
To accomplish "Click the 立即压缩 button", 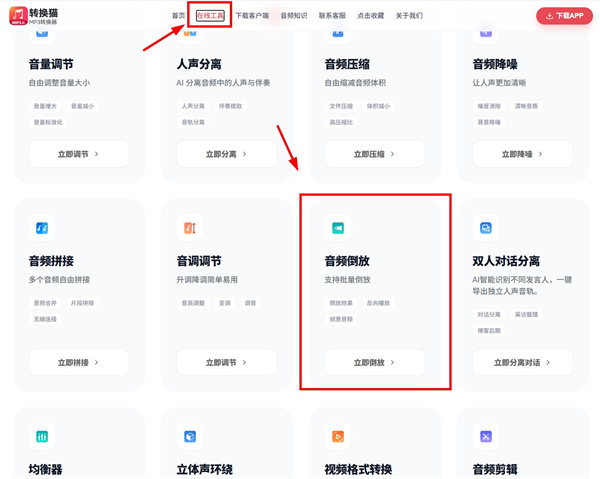I will pyautogui.click(x=375, y=154).
